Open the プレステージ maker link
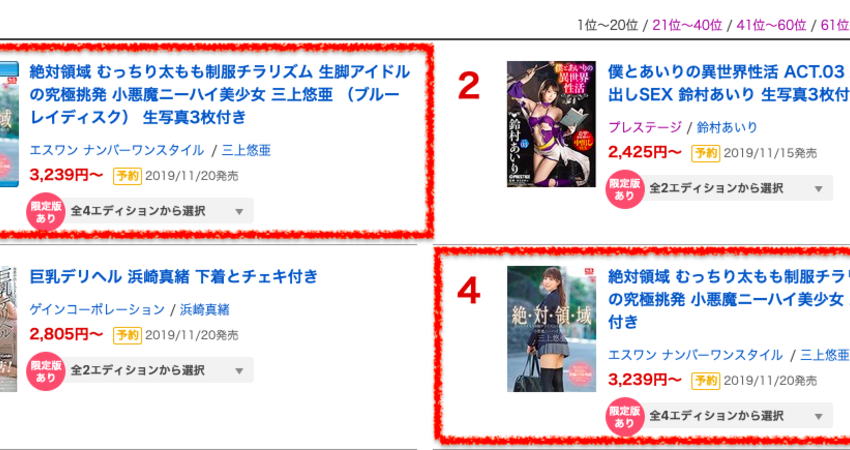The height and width of the screenshot is (450, 850). point(645,127)
